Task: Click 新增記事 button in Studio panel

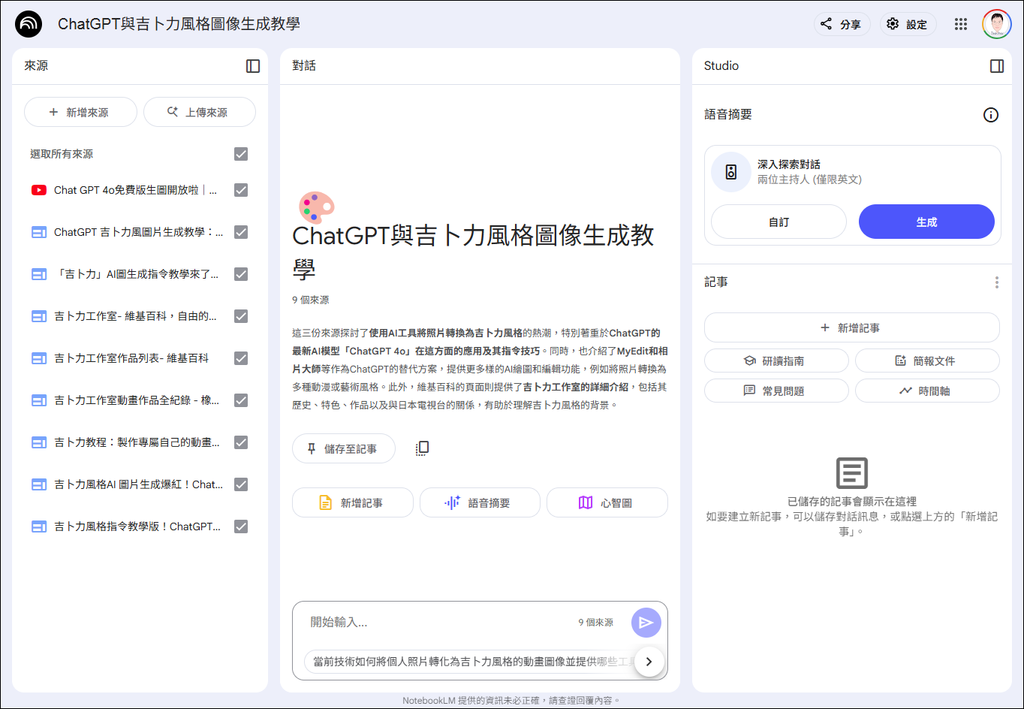Action: [x=852, y=328]
